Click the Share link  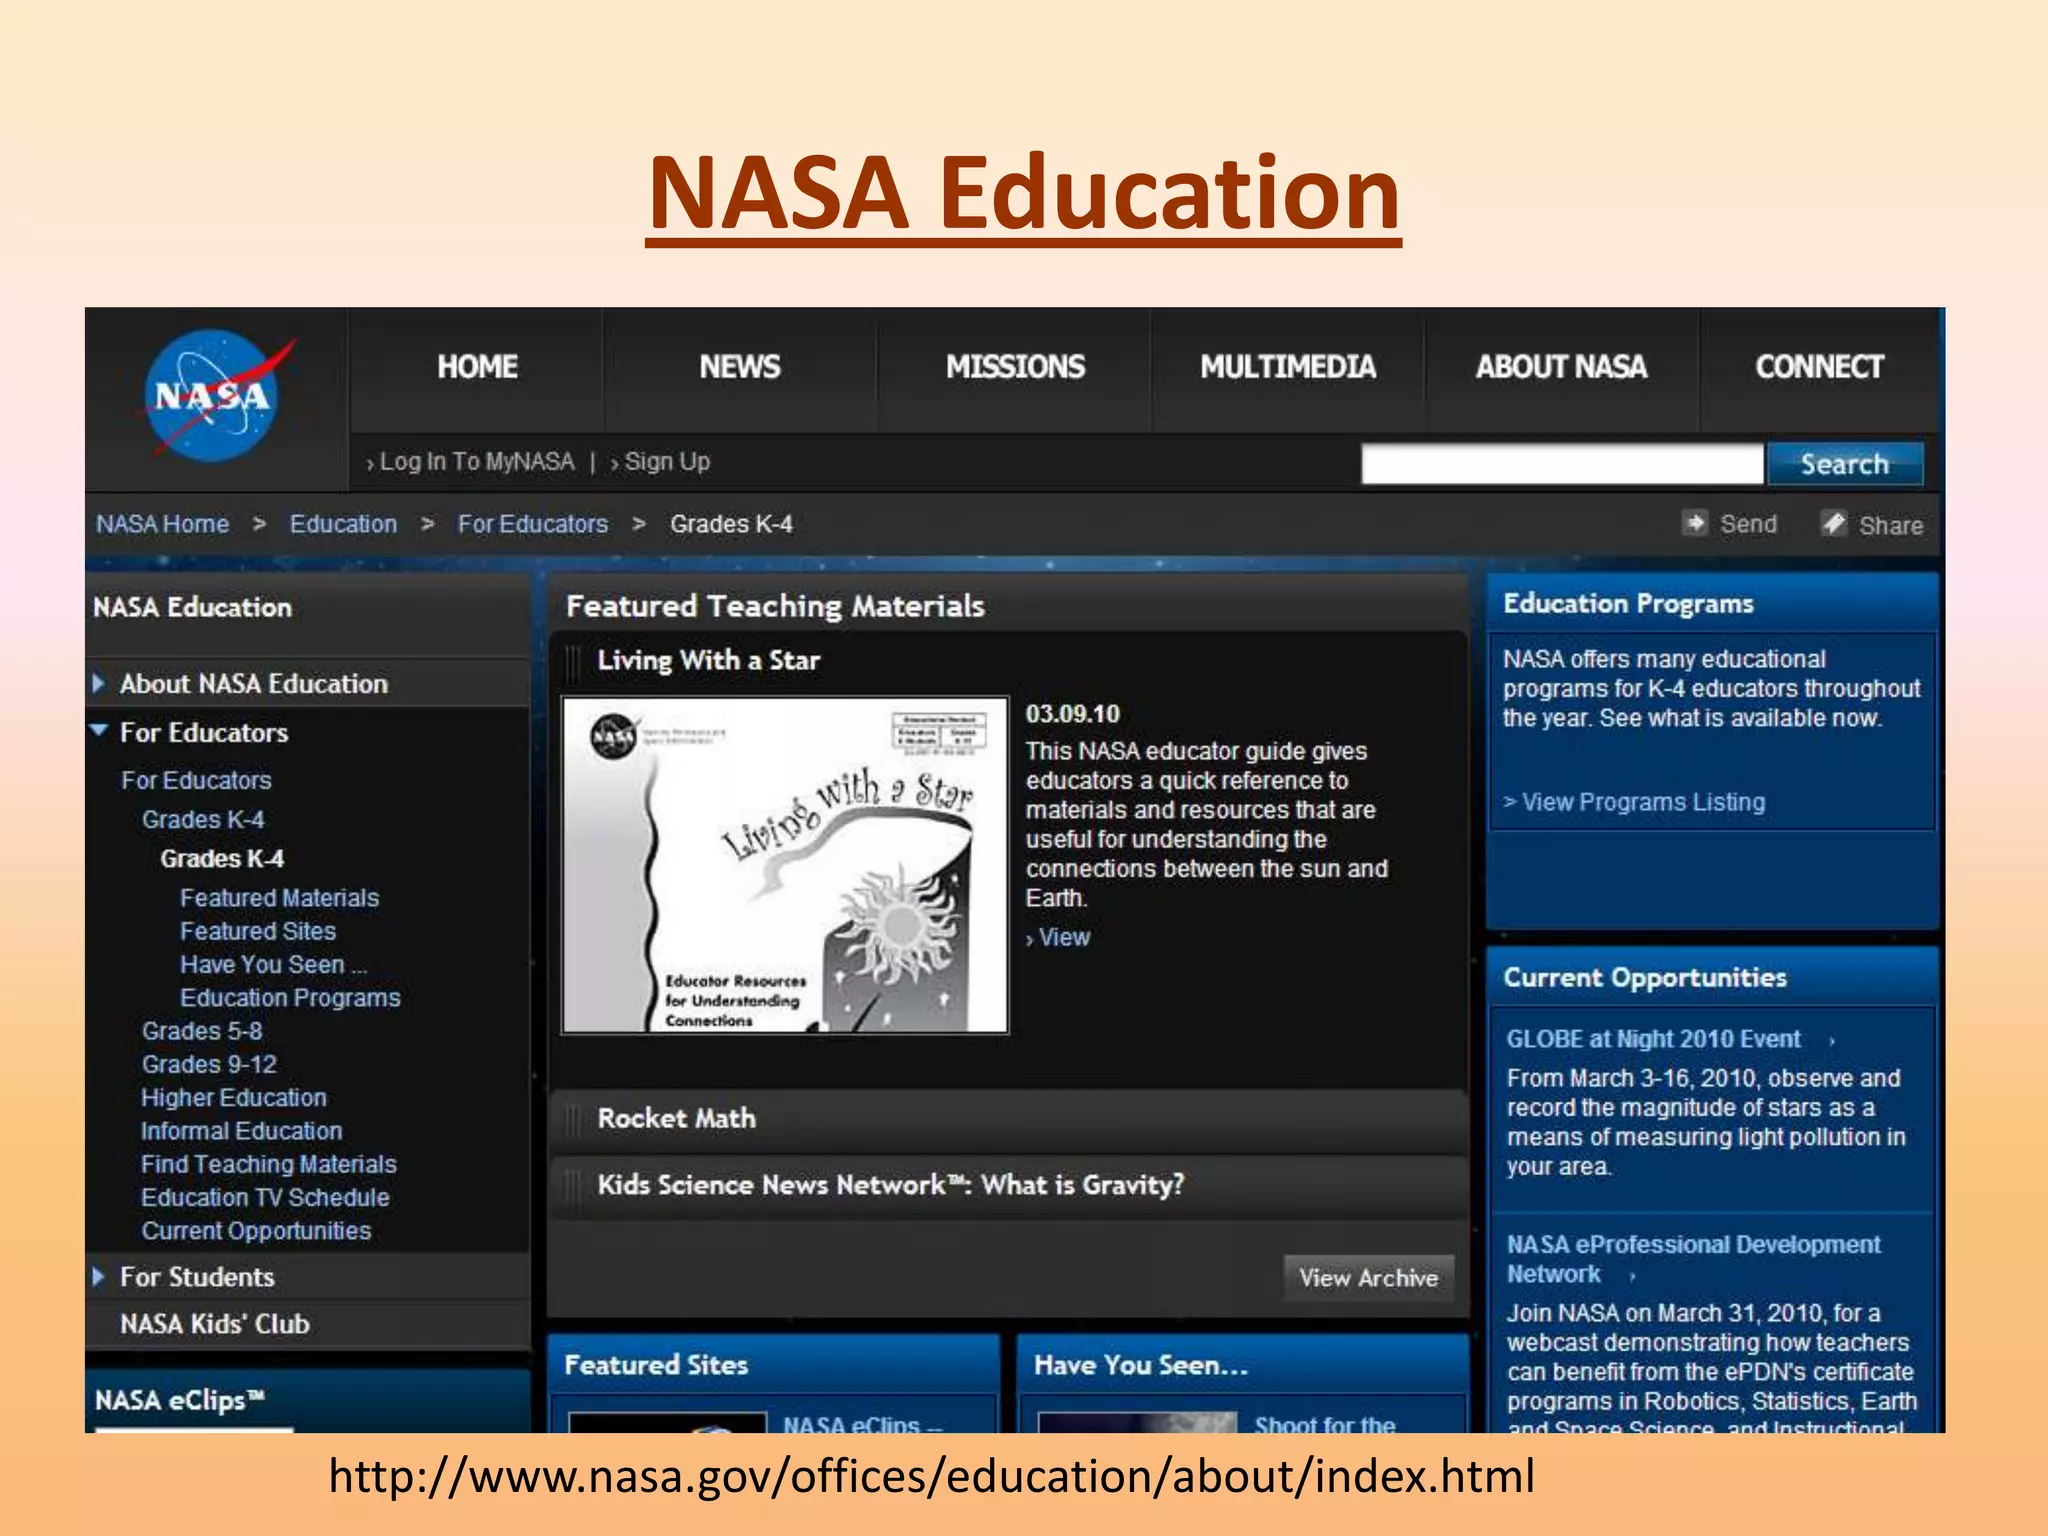tap(1890, 525)
